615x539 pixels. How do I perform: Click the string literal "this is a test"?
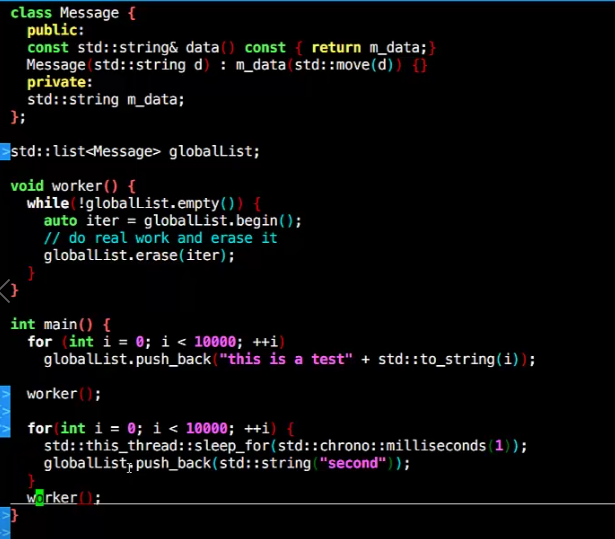pyautogui.click(x=286, y=359)
